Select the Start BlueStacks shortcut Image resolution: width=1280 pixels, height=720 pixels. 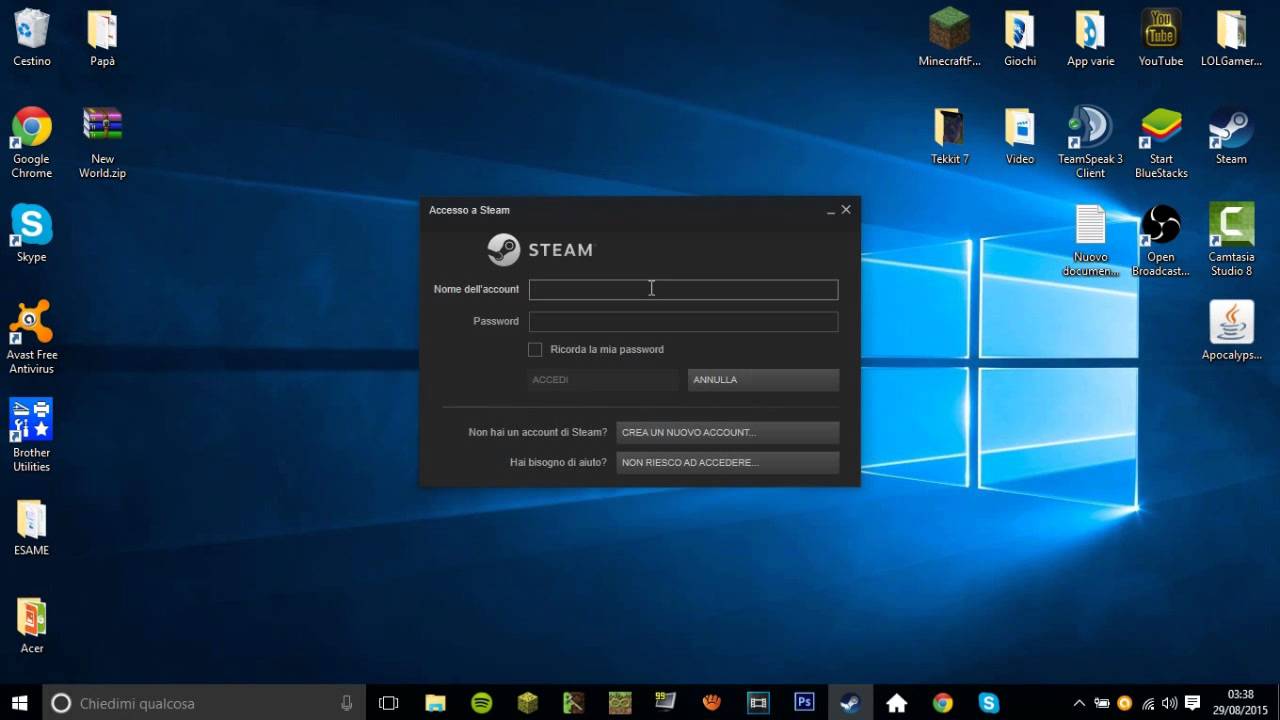[x=1161, y=143]
